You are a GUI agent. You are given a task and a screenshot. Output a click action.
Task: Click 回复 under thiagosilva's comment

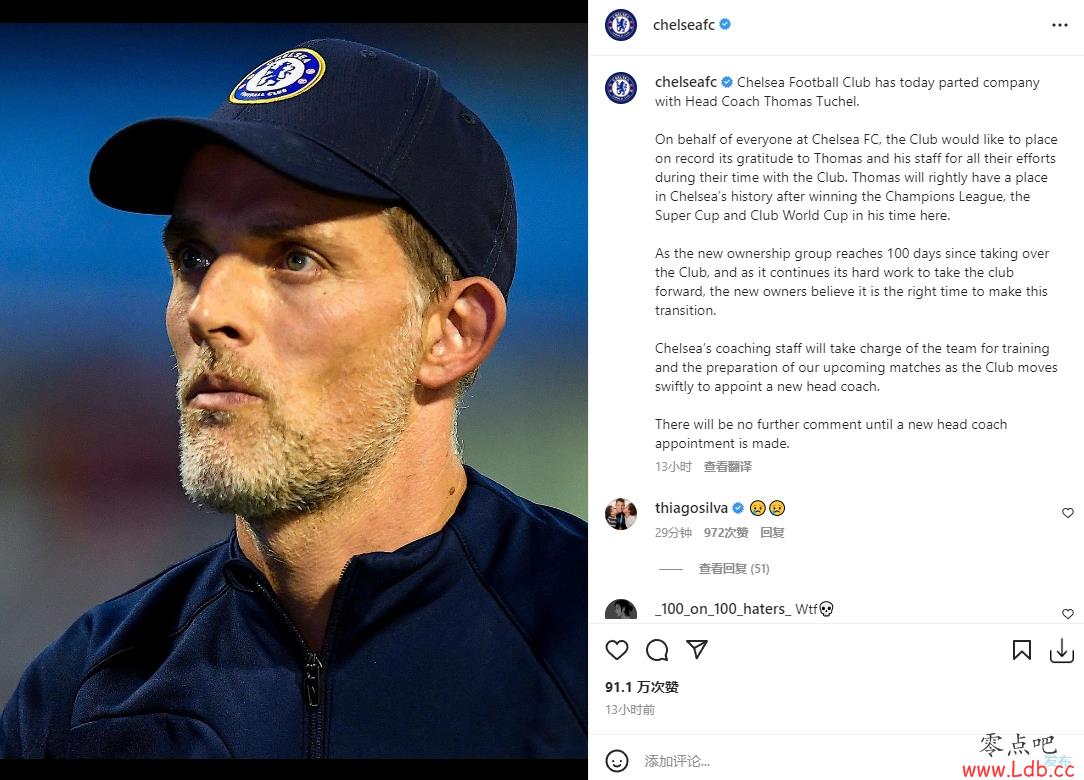[772, 532]
